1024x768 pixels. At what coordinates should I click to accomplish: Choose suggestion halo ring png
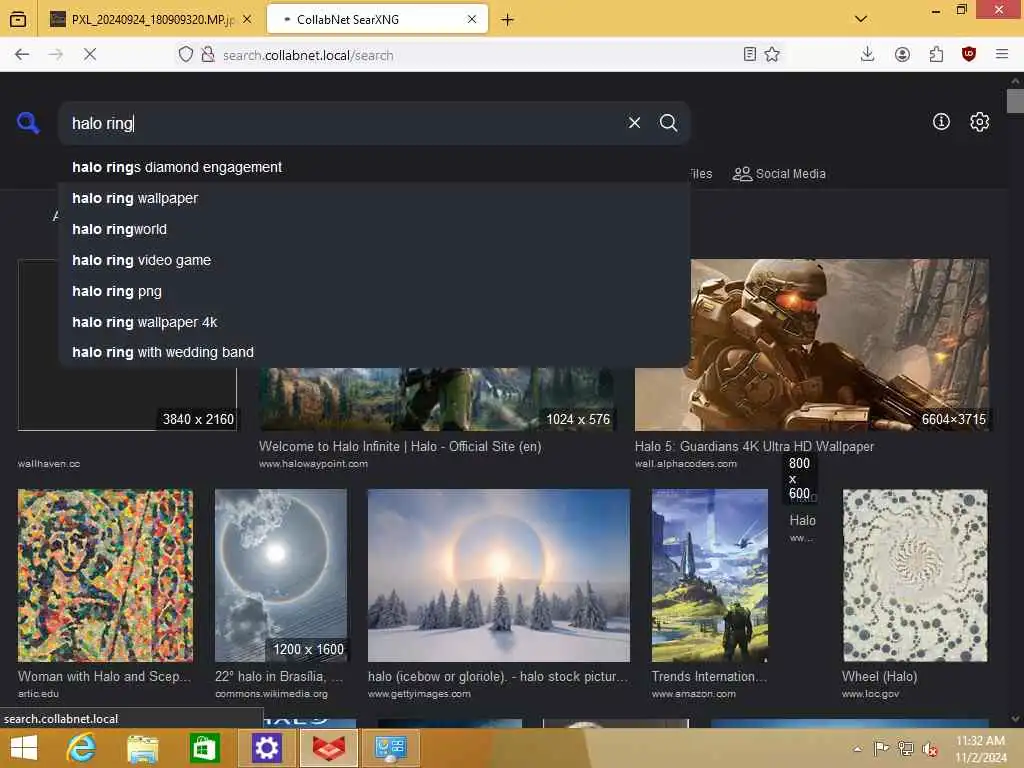374,291
